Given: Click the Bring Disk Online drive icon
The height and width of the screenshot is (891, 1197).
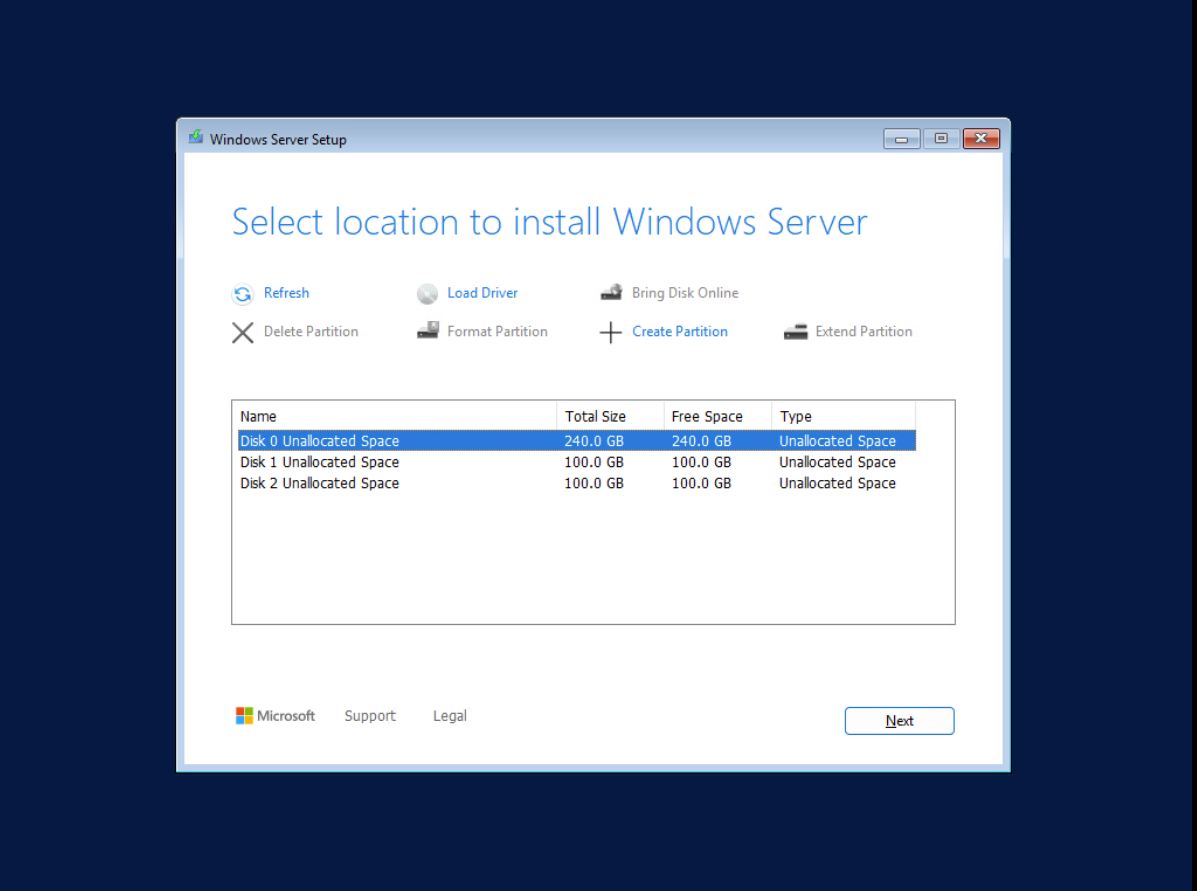Looking at the screenshot, I should coord(611,292).
